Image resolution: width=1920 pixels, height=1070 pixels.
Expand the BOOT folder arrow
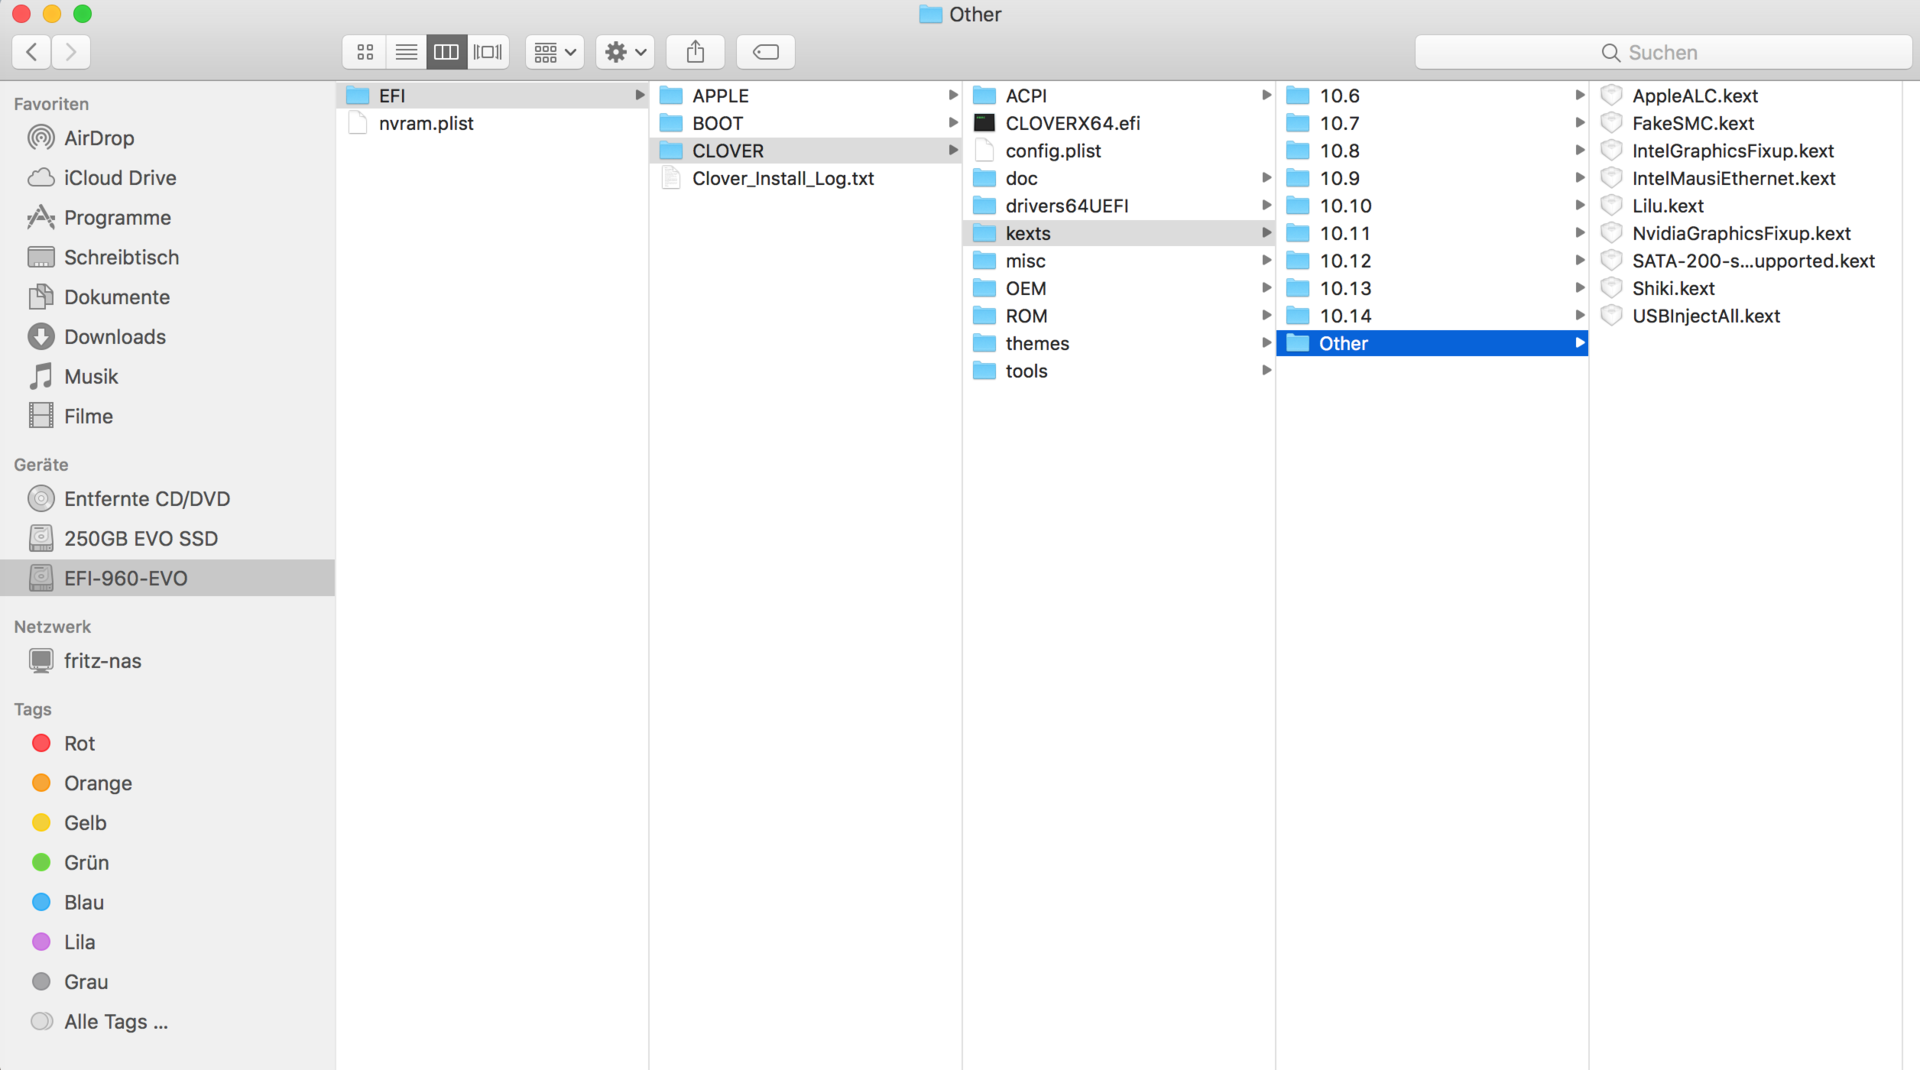tap(953, 123)
